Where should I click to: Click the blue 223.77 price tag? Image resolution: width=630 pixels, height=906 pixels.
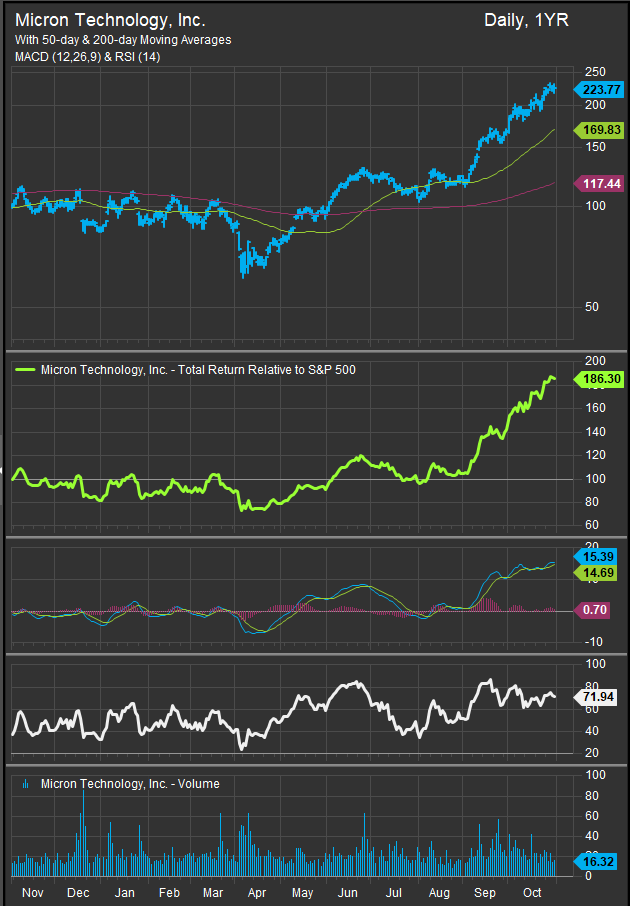[x=599, y=90]
